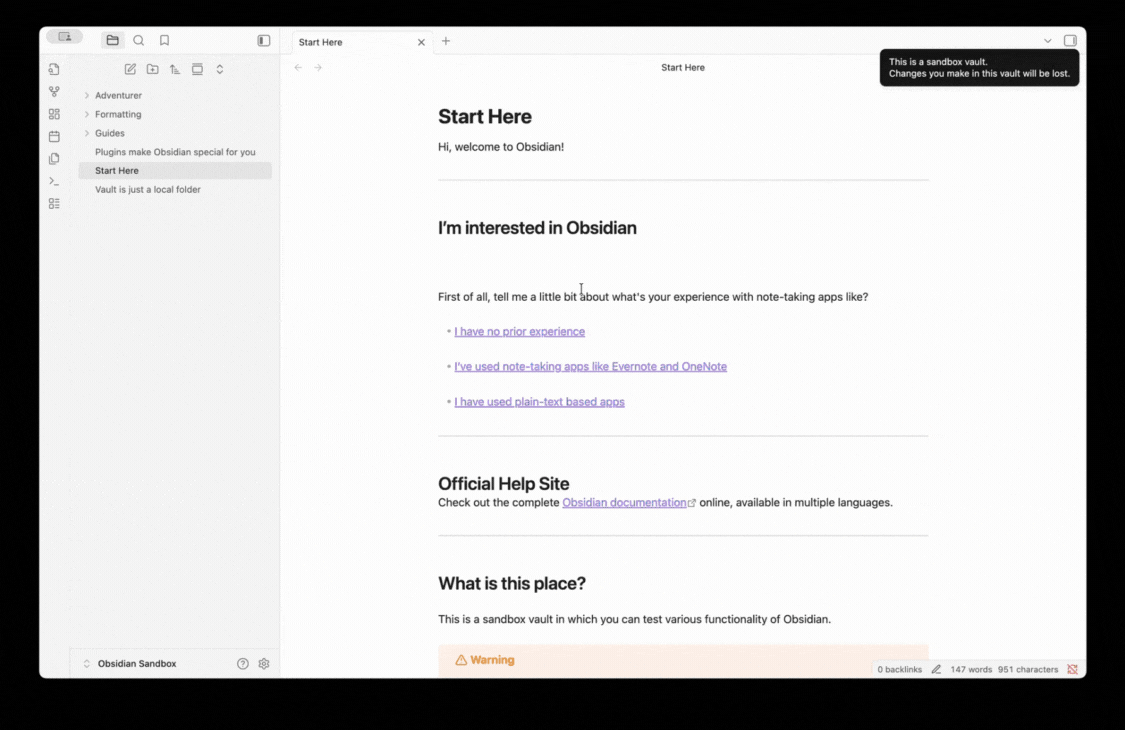This screenshot has width=1125, height=730.
Task: Click the '951 characters' status bar count
Action: [x=1028, y=670]
